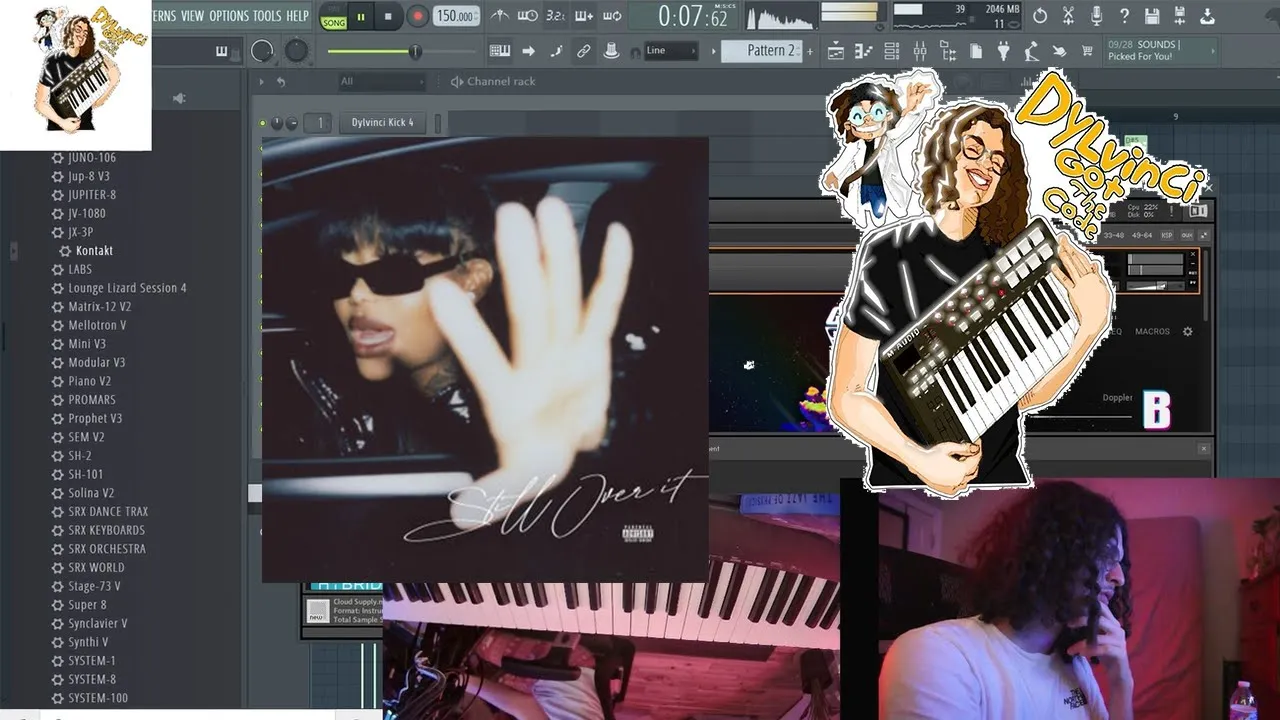Open the Mixer view icon
This screenshot has height=720, width=1280.
tap(920, 51)
